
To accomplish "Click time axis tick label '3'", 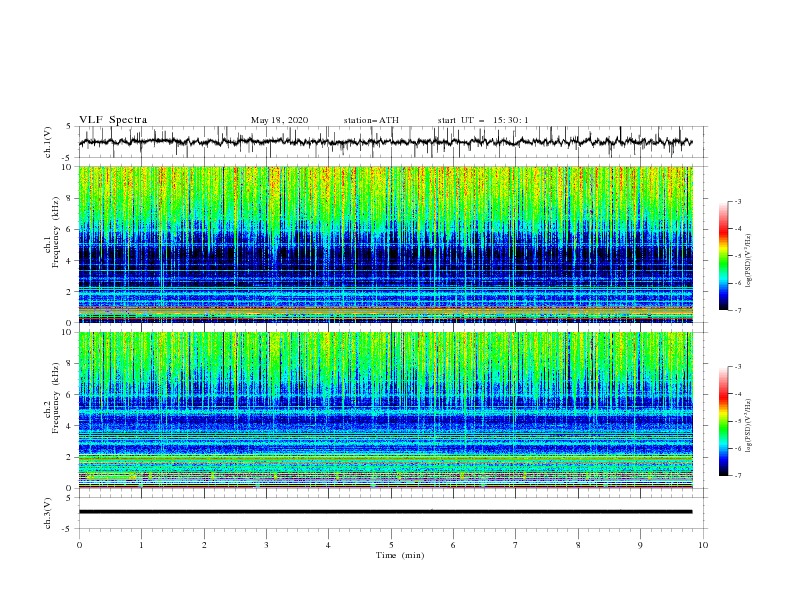I will (266, 545).
